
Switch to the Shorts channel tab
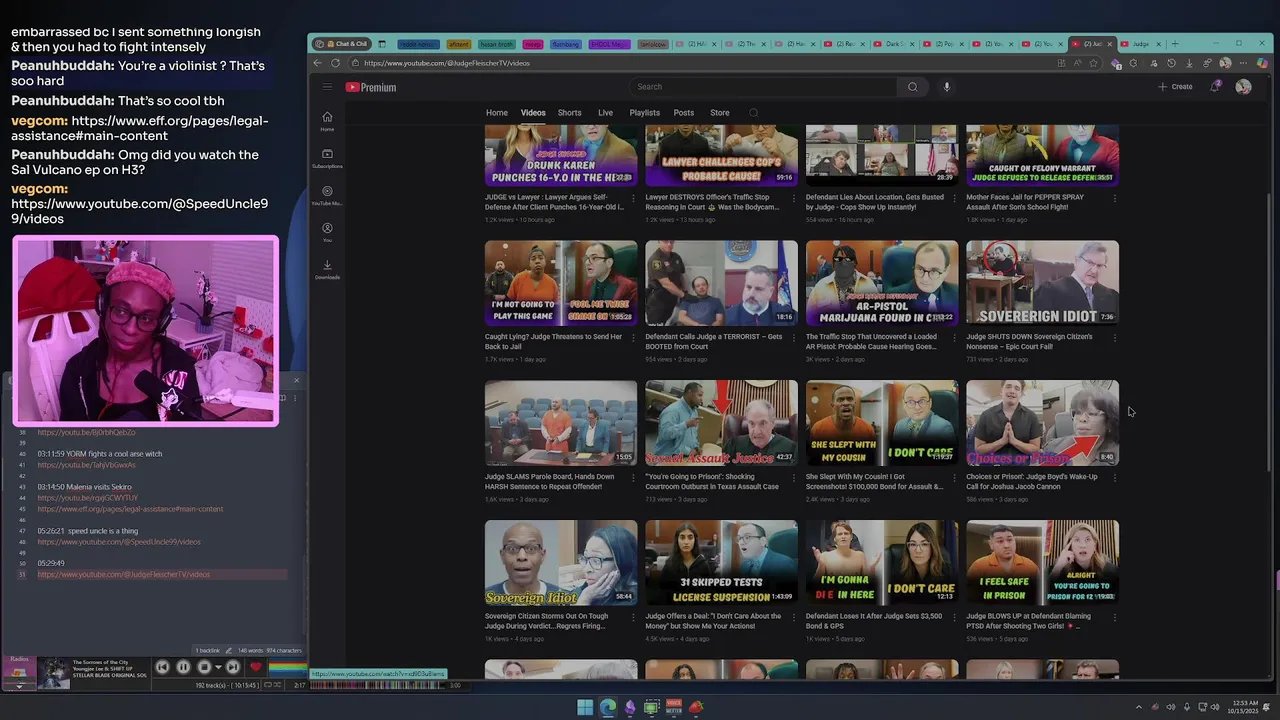(x=569, y=113)
